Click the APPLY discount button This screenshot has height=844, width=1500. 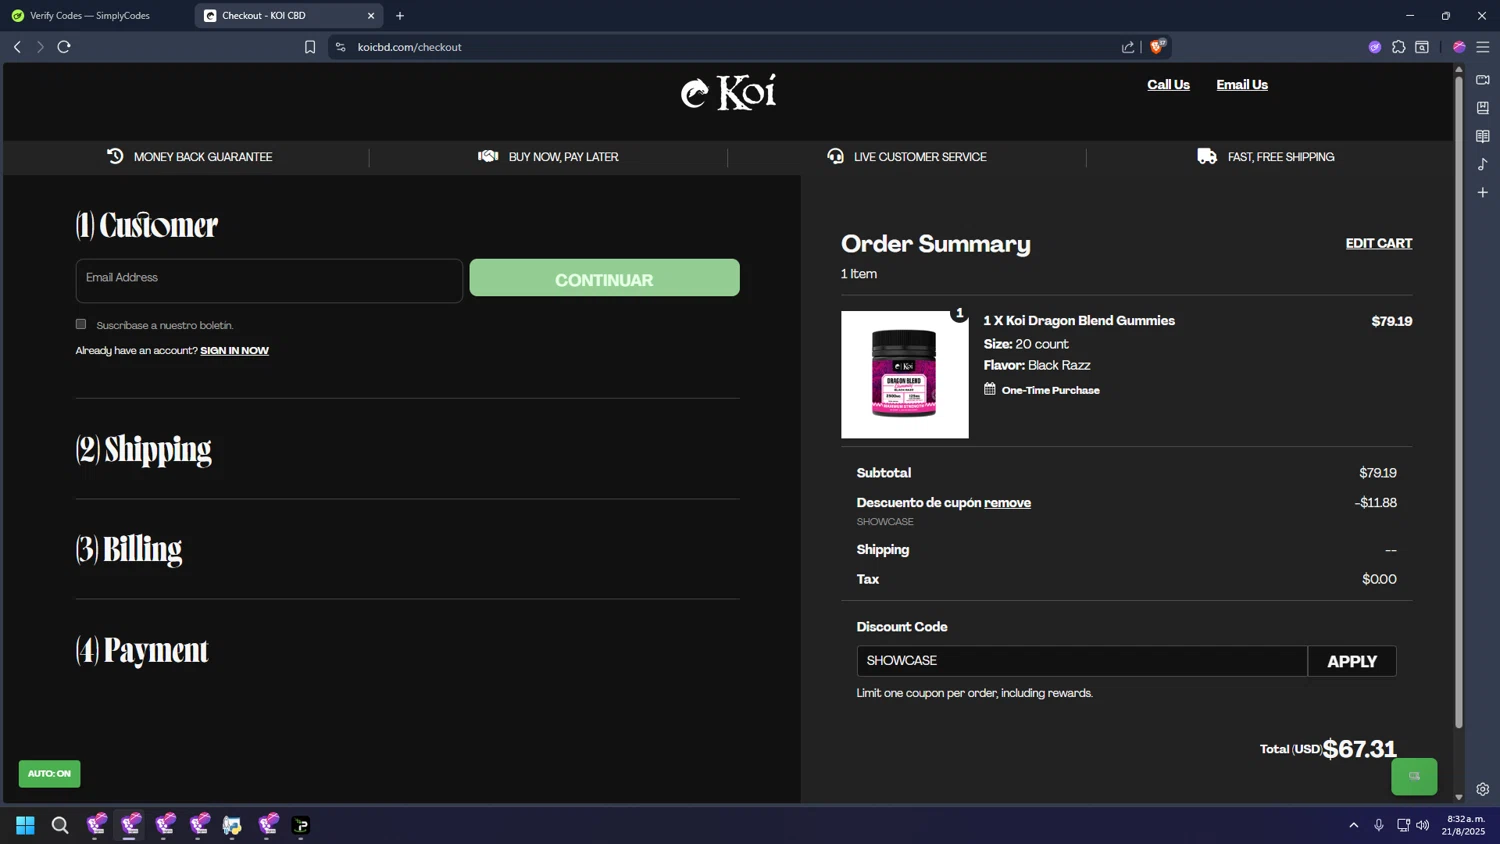click(1352, 661)
